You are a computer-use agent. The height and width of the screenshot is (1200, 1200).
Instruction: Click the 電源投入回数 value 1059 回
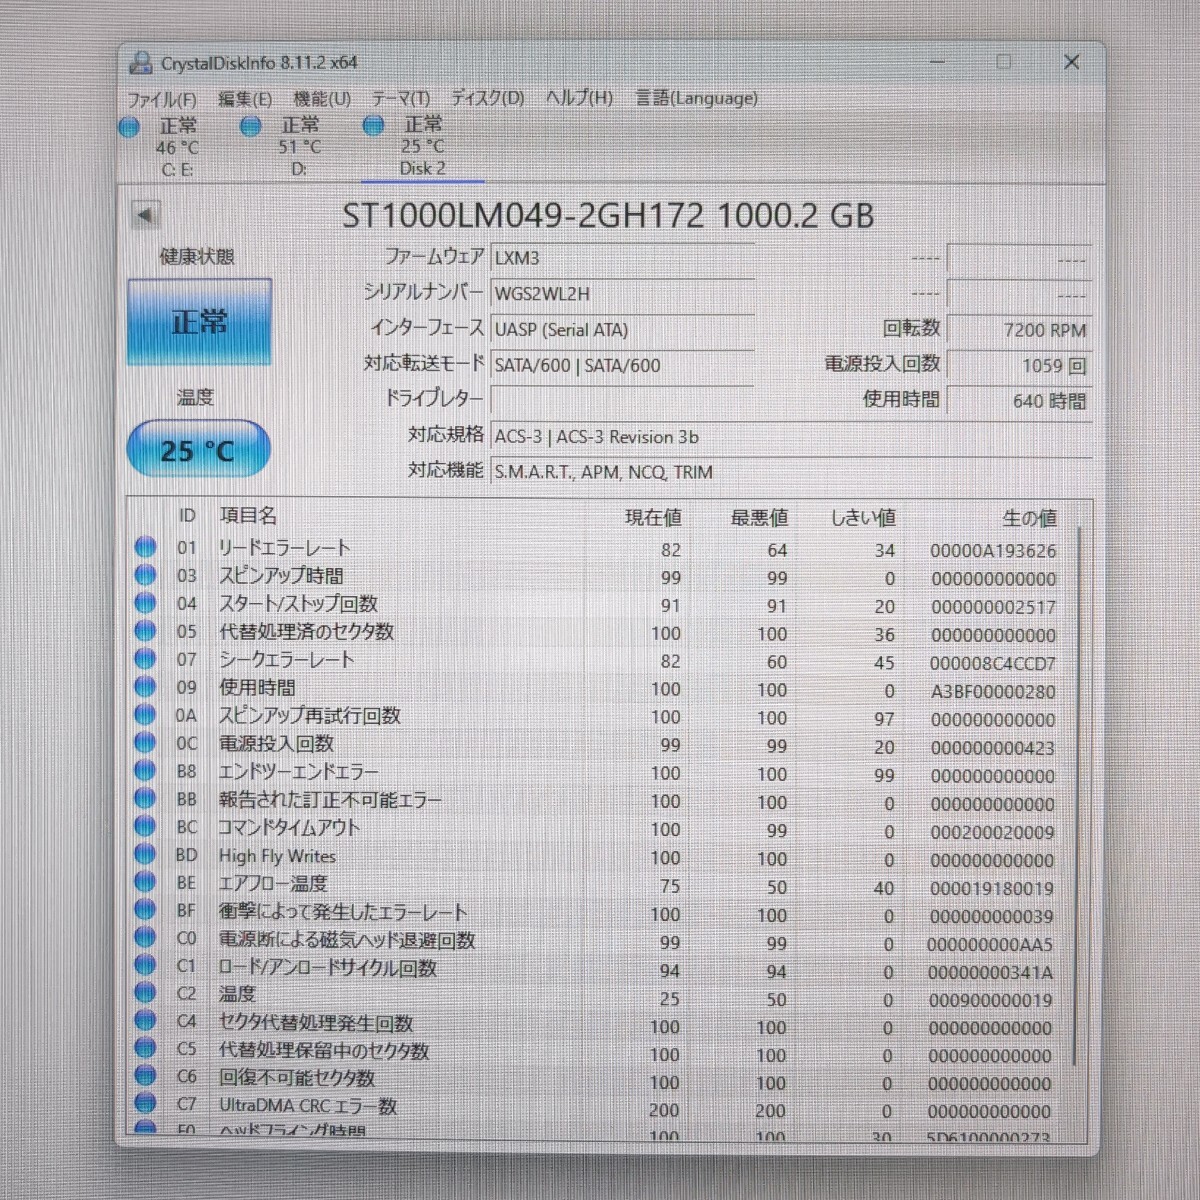[1018, 365]
